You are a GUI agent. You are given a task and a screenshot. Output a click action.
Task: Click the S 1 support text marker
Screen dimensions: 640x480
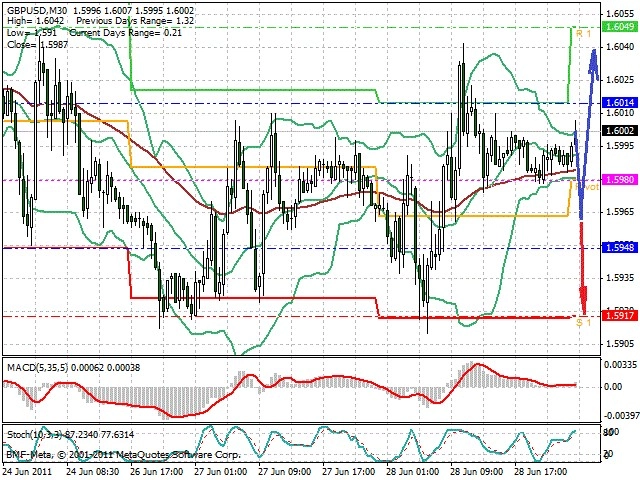click(583, 322)
